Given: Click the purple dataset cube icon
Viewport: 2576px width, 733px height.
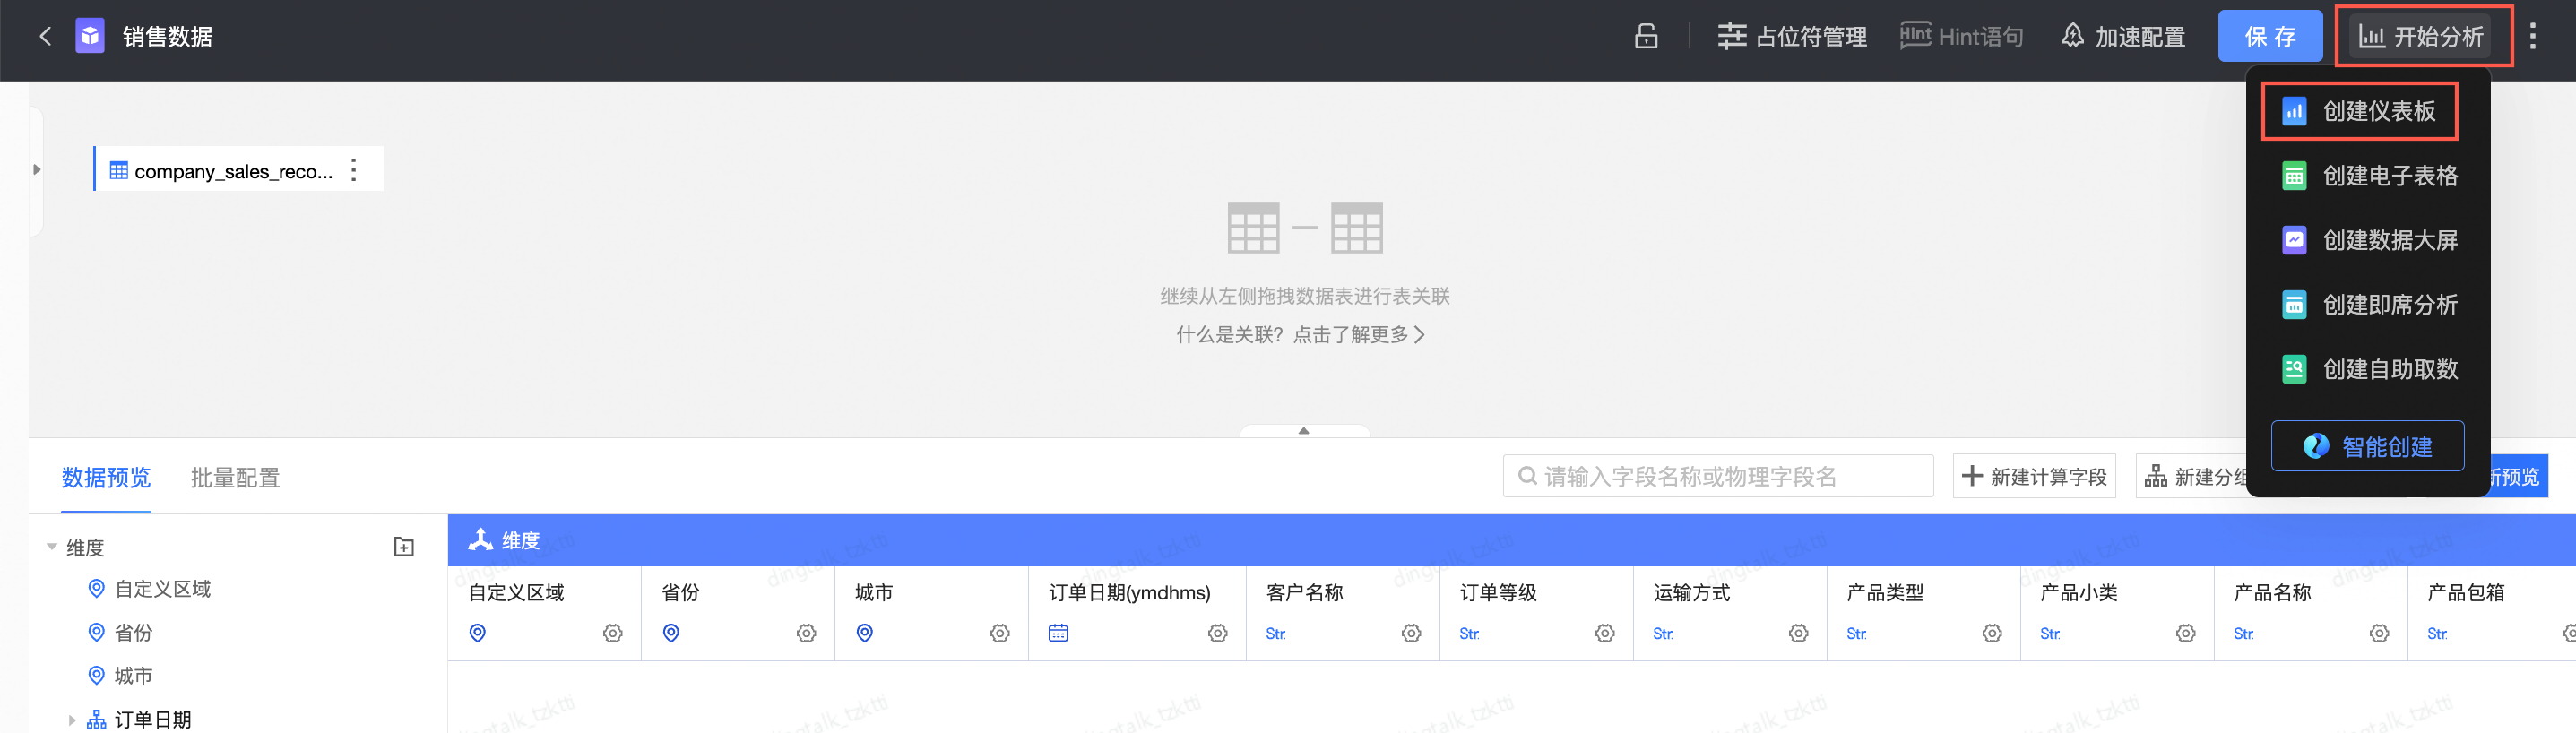Looking at the screenshot, I should (x=90, y=37).
